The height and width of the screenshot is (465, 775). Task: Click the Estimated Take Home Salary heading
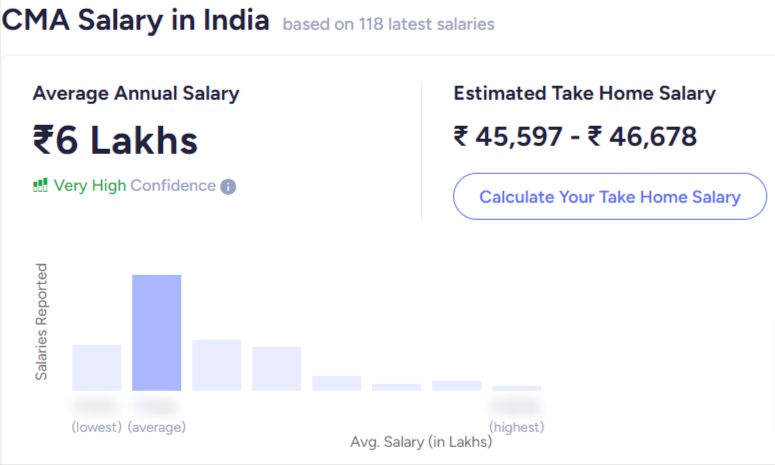point(584,94)
